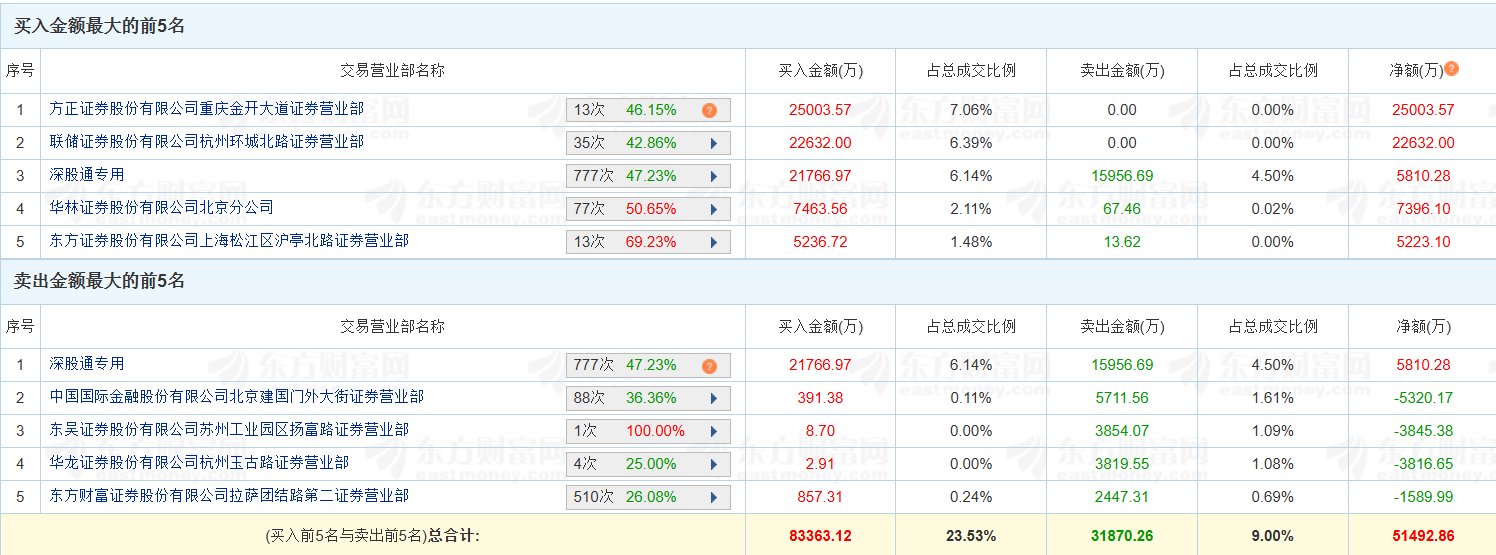Click blue arrow icon in 华林证券 row
Image resolution: width=1496 pixels, height=555 pixels.
click(714, 209)
